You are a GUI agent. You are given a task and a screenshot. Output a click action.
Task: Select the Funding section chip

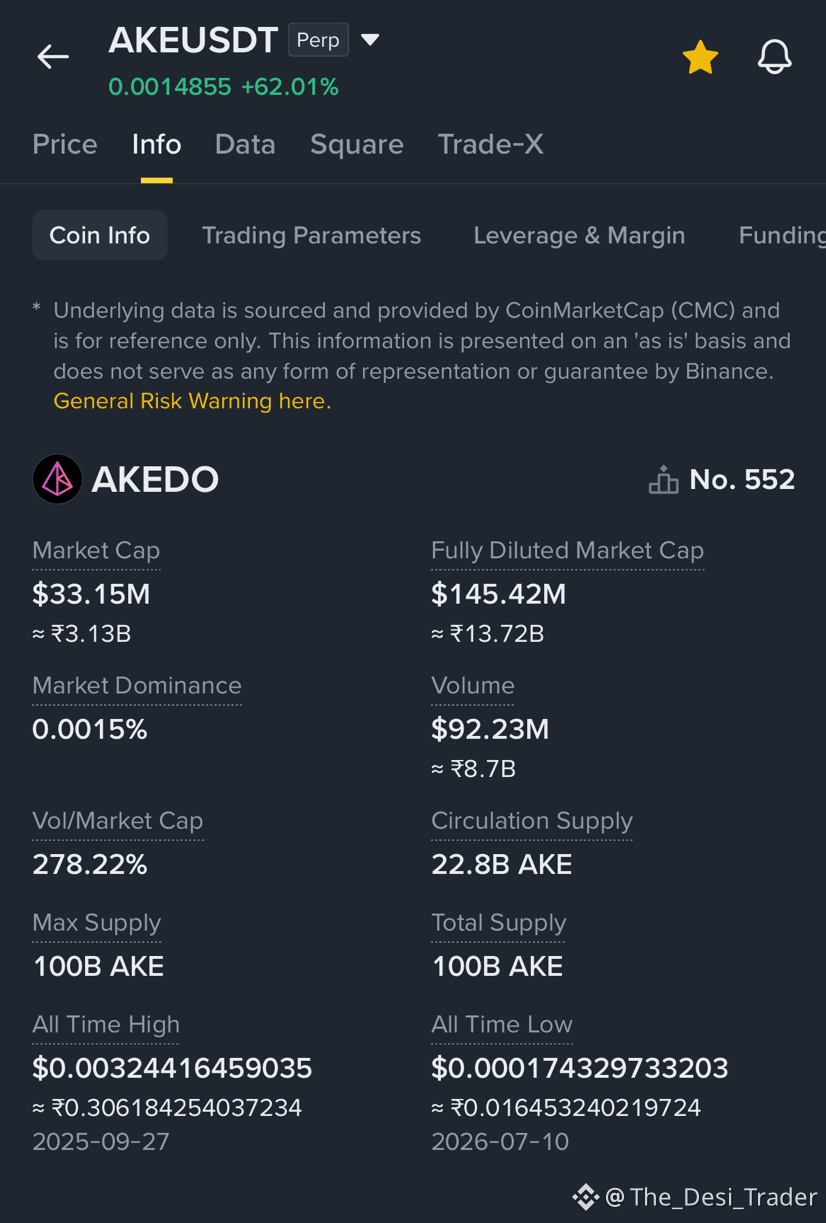click(782, 235)
